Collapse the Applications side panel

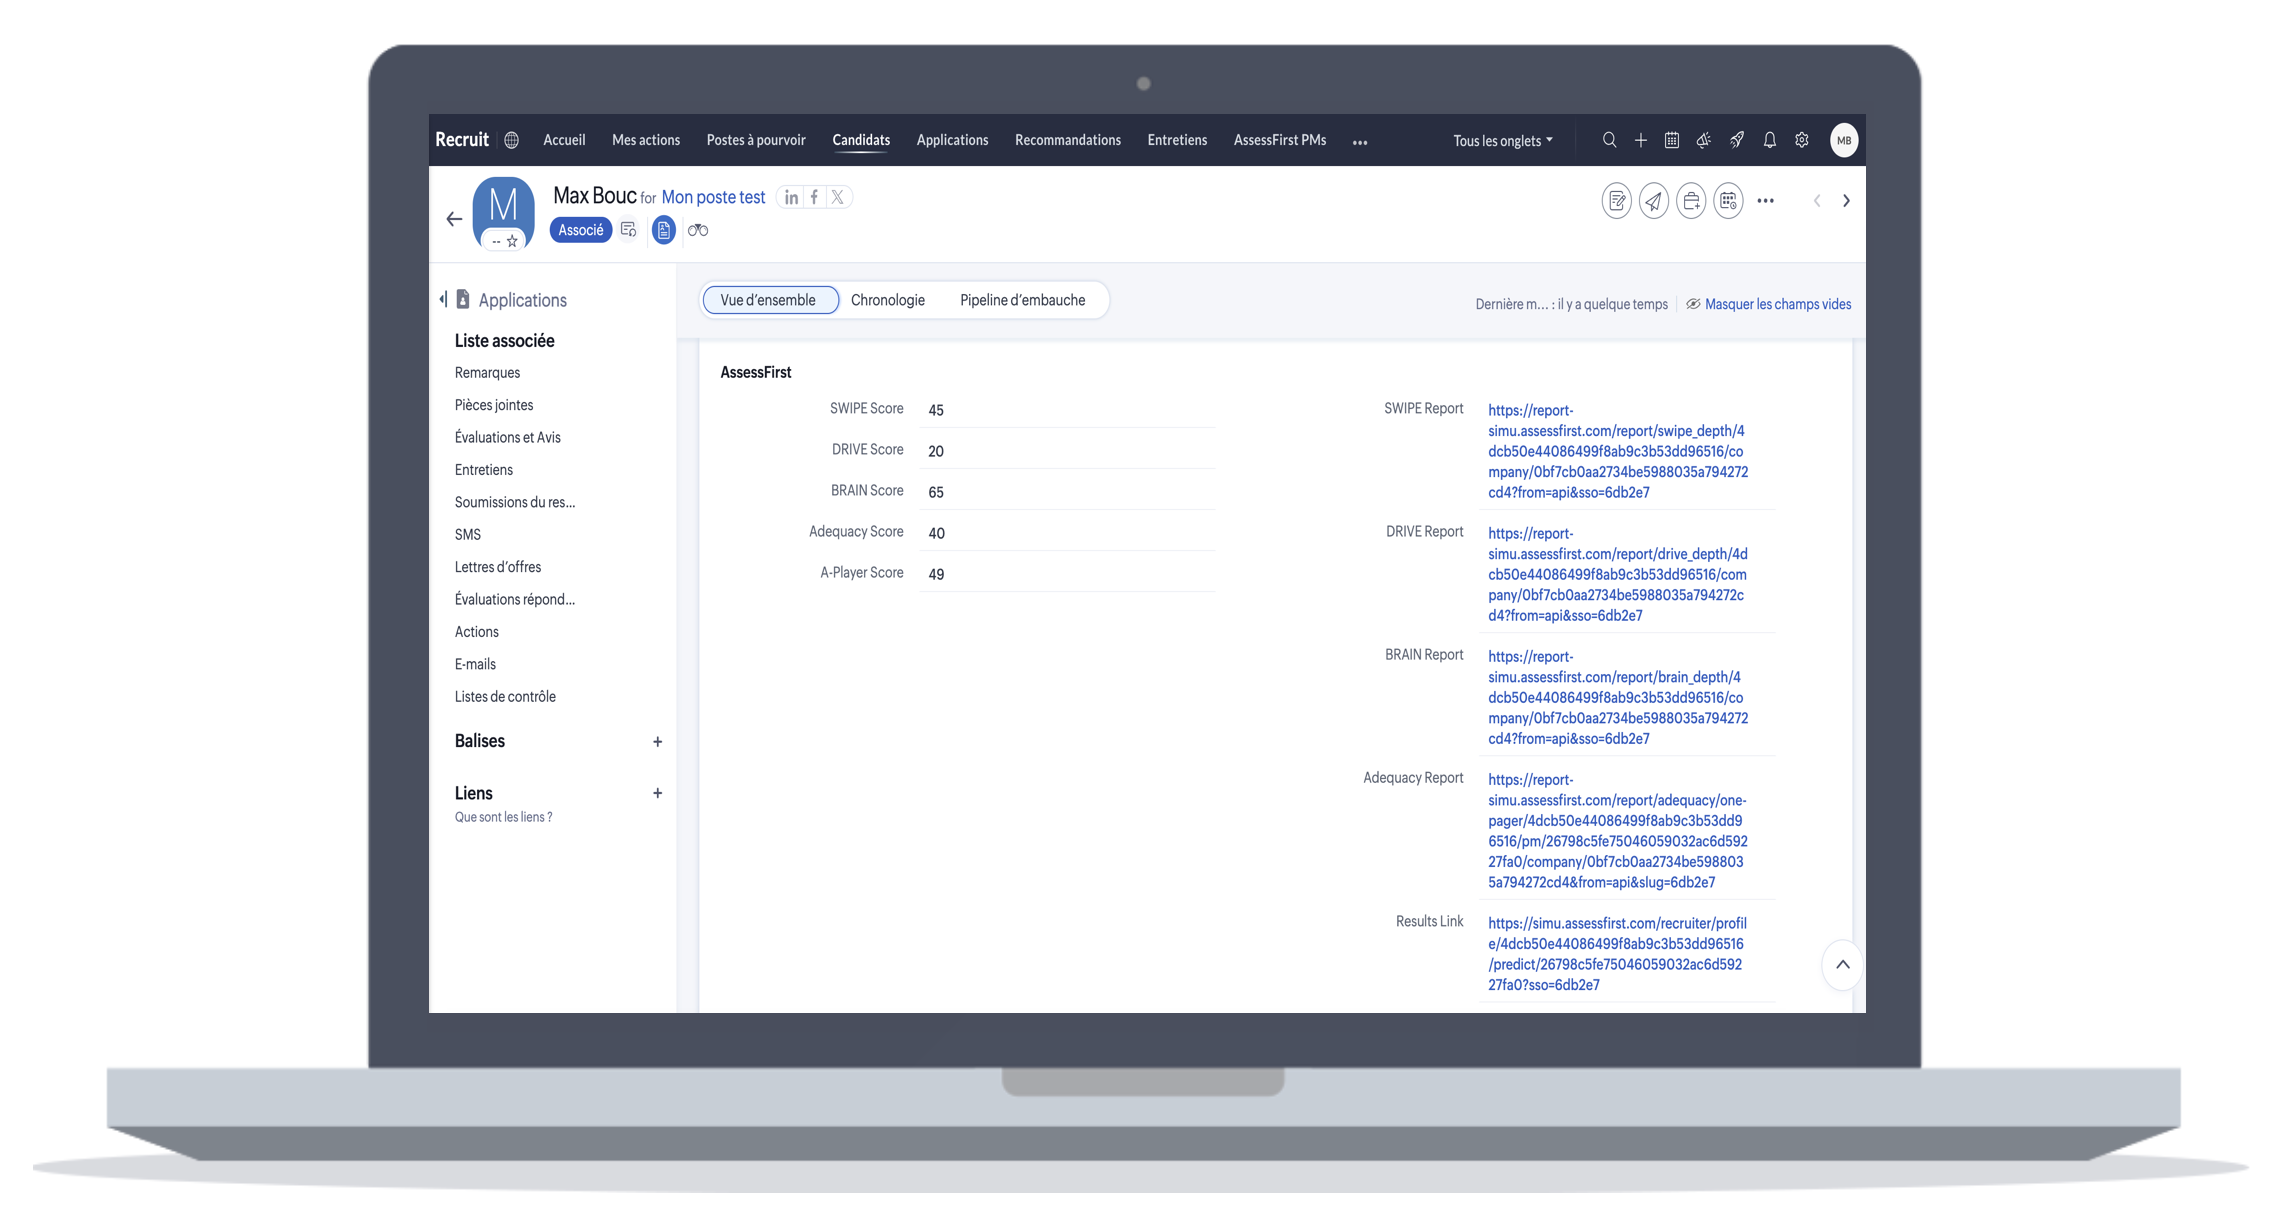(443, 299)
